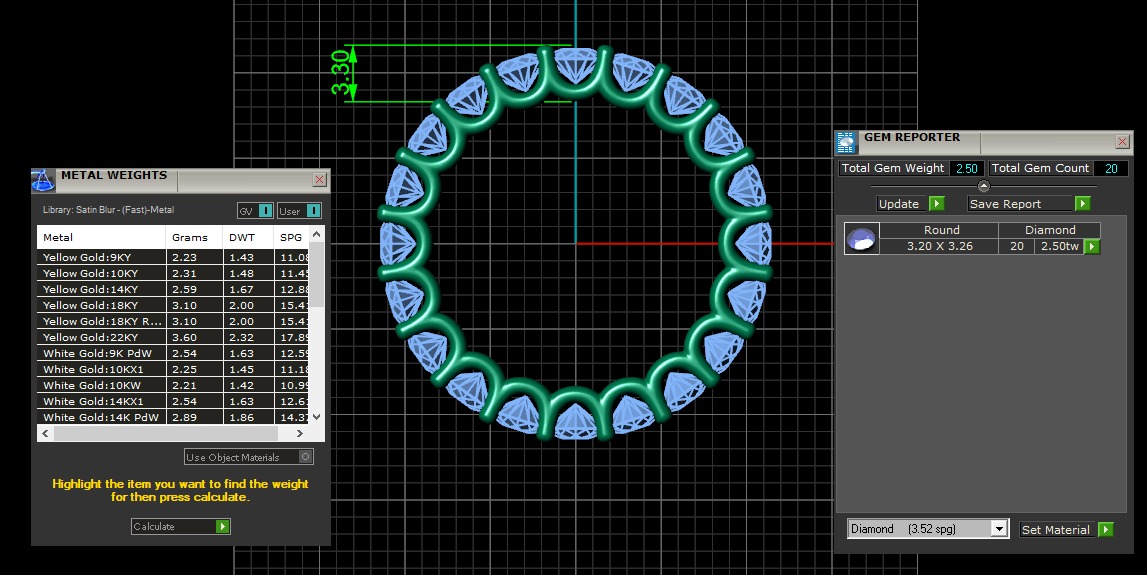Click the metal list scroll right arrow
Viewport: 1147px width, 575px height.
pyautogui.click(x=299, y=433)
